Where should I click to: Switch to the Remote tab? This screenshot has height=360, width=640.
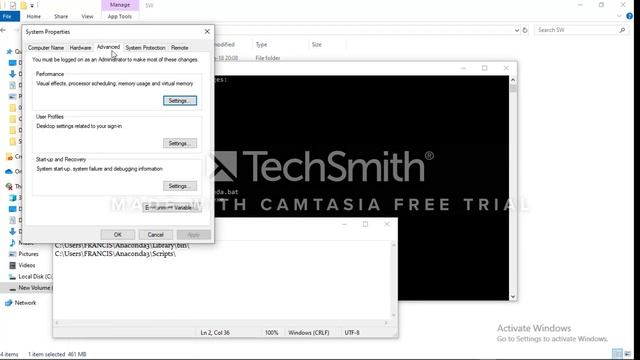[x=180, y=48]
